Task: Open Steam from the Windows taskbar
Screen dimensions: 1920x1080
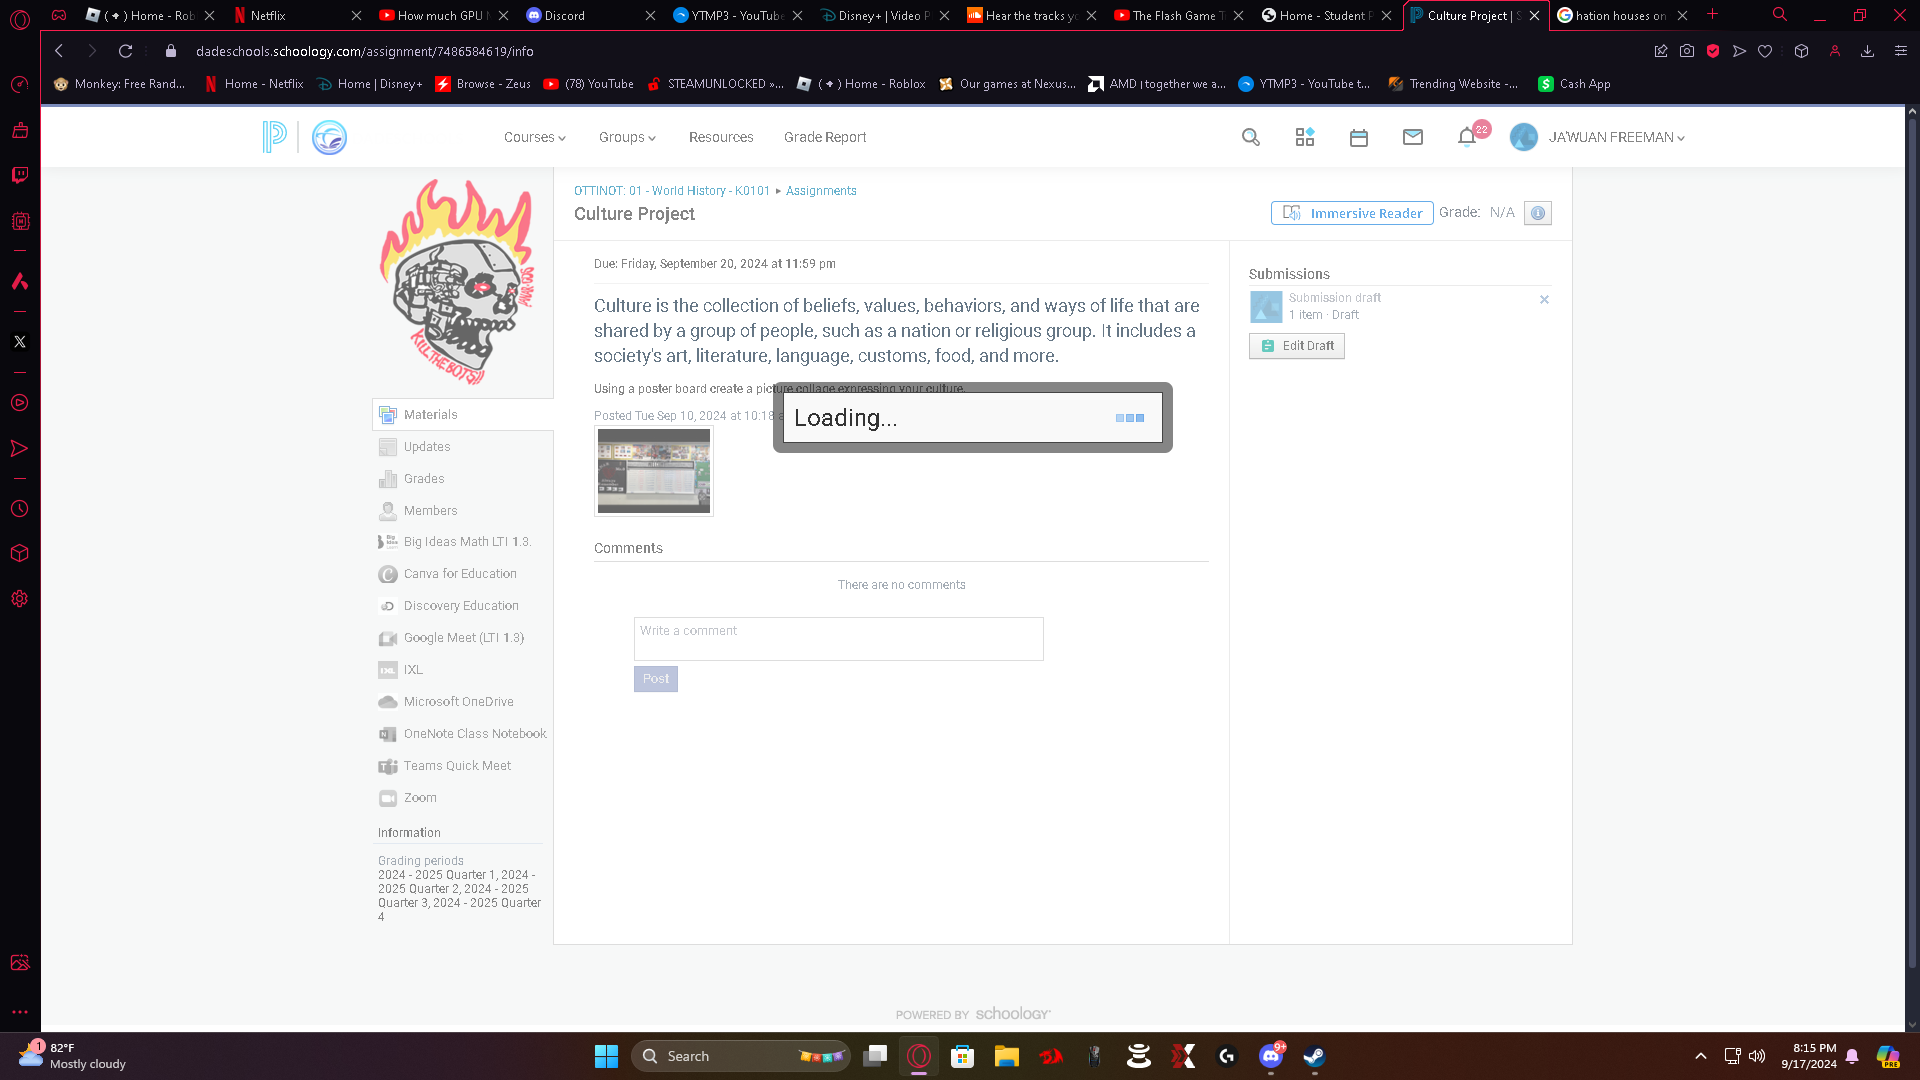Action: 1314,1056
